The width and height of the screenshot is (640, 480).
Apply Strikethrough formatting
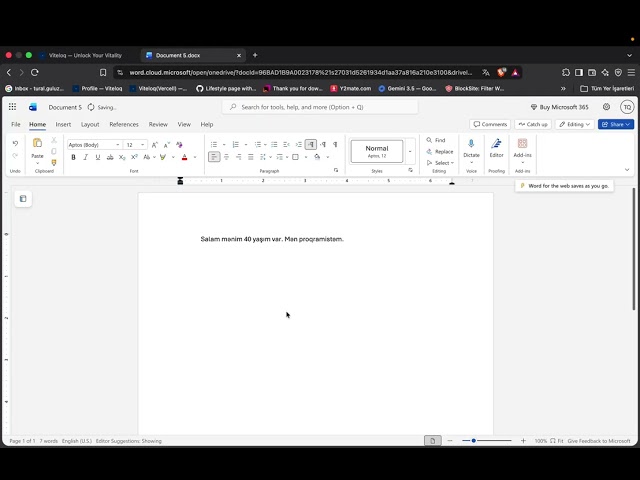(110, 157)
